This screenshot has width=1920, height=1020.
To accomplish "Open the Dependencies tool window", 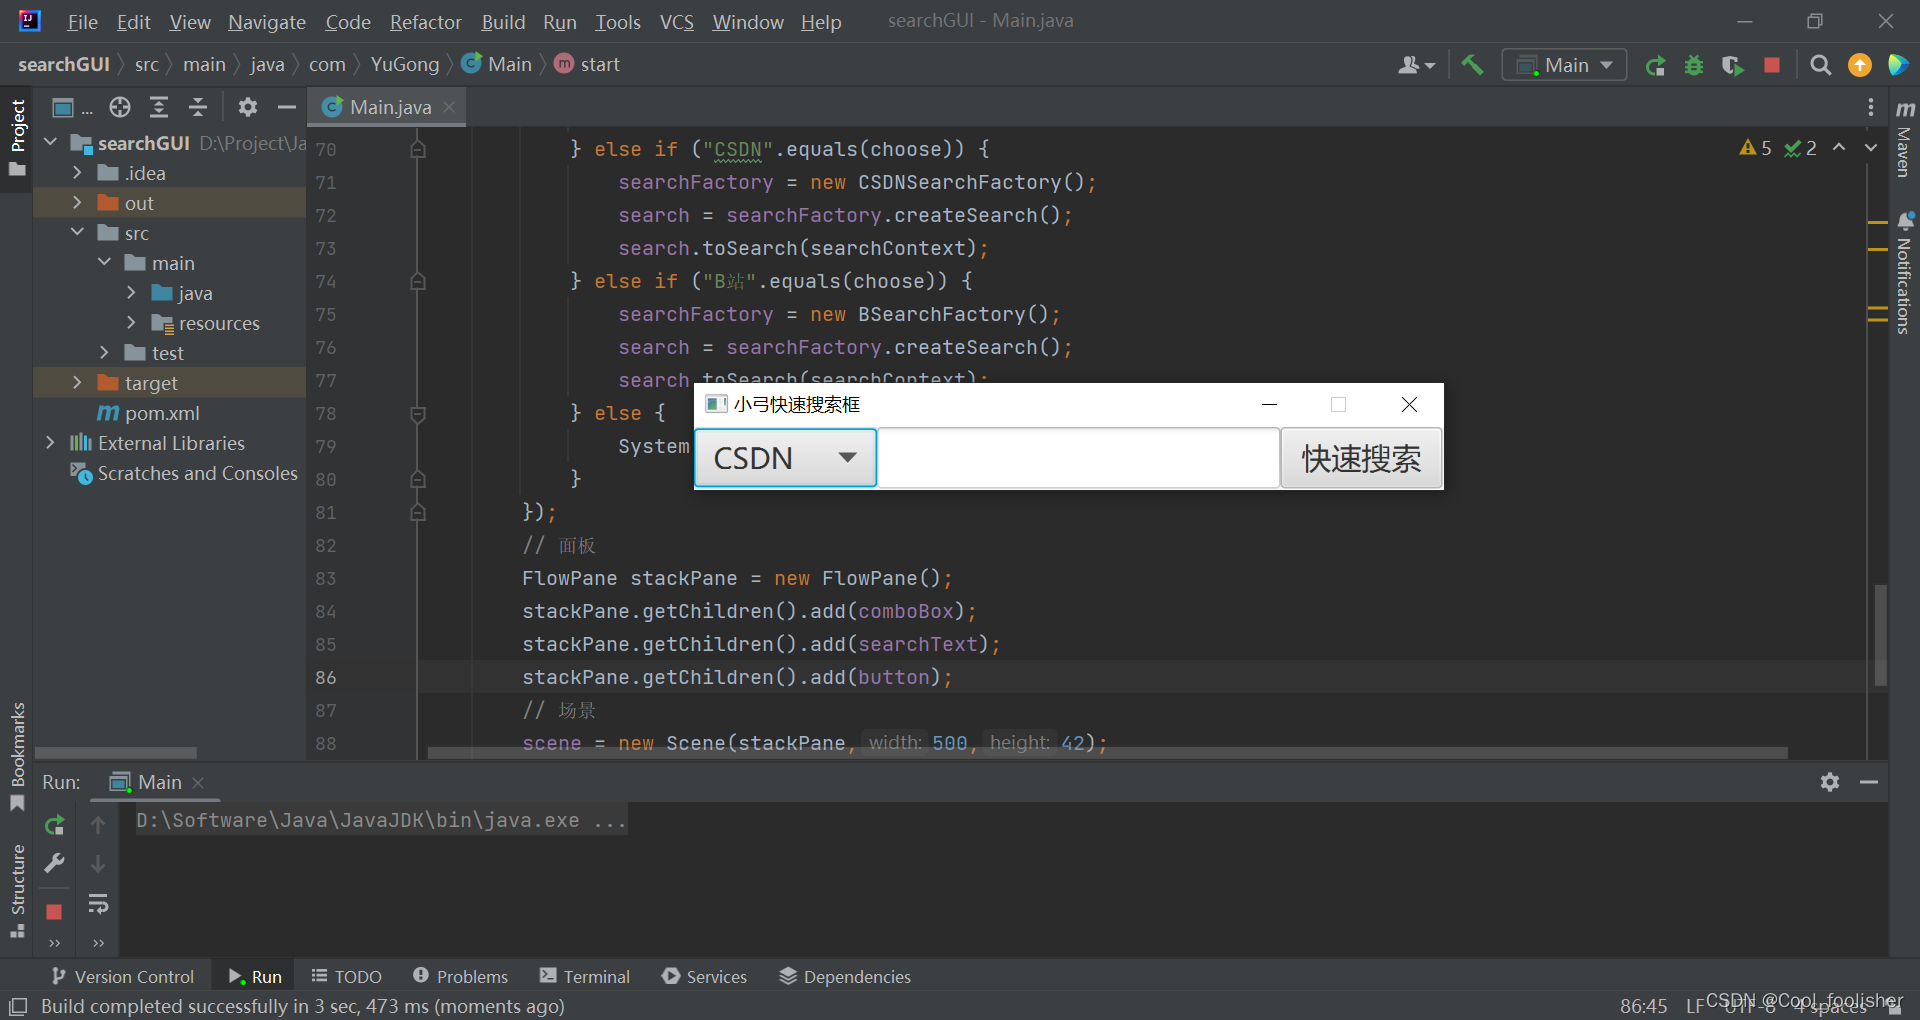I will pos(845,977).
